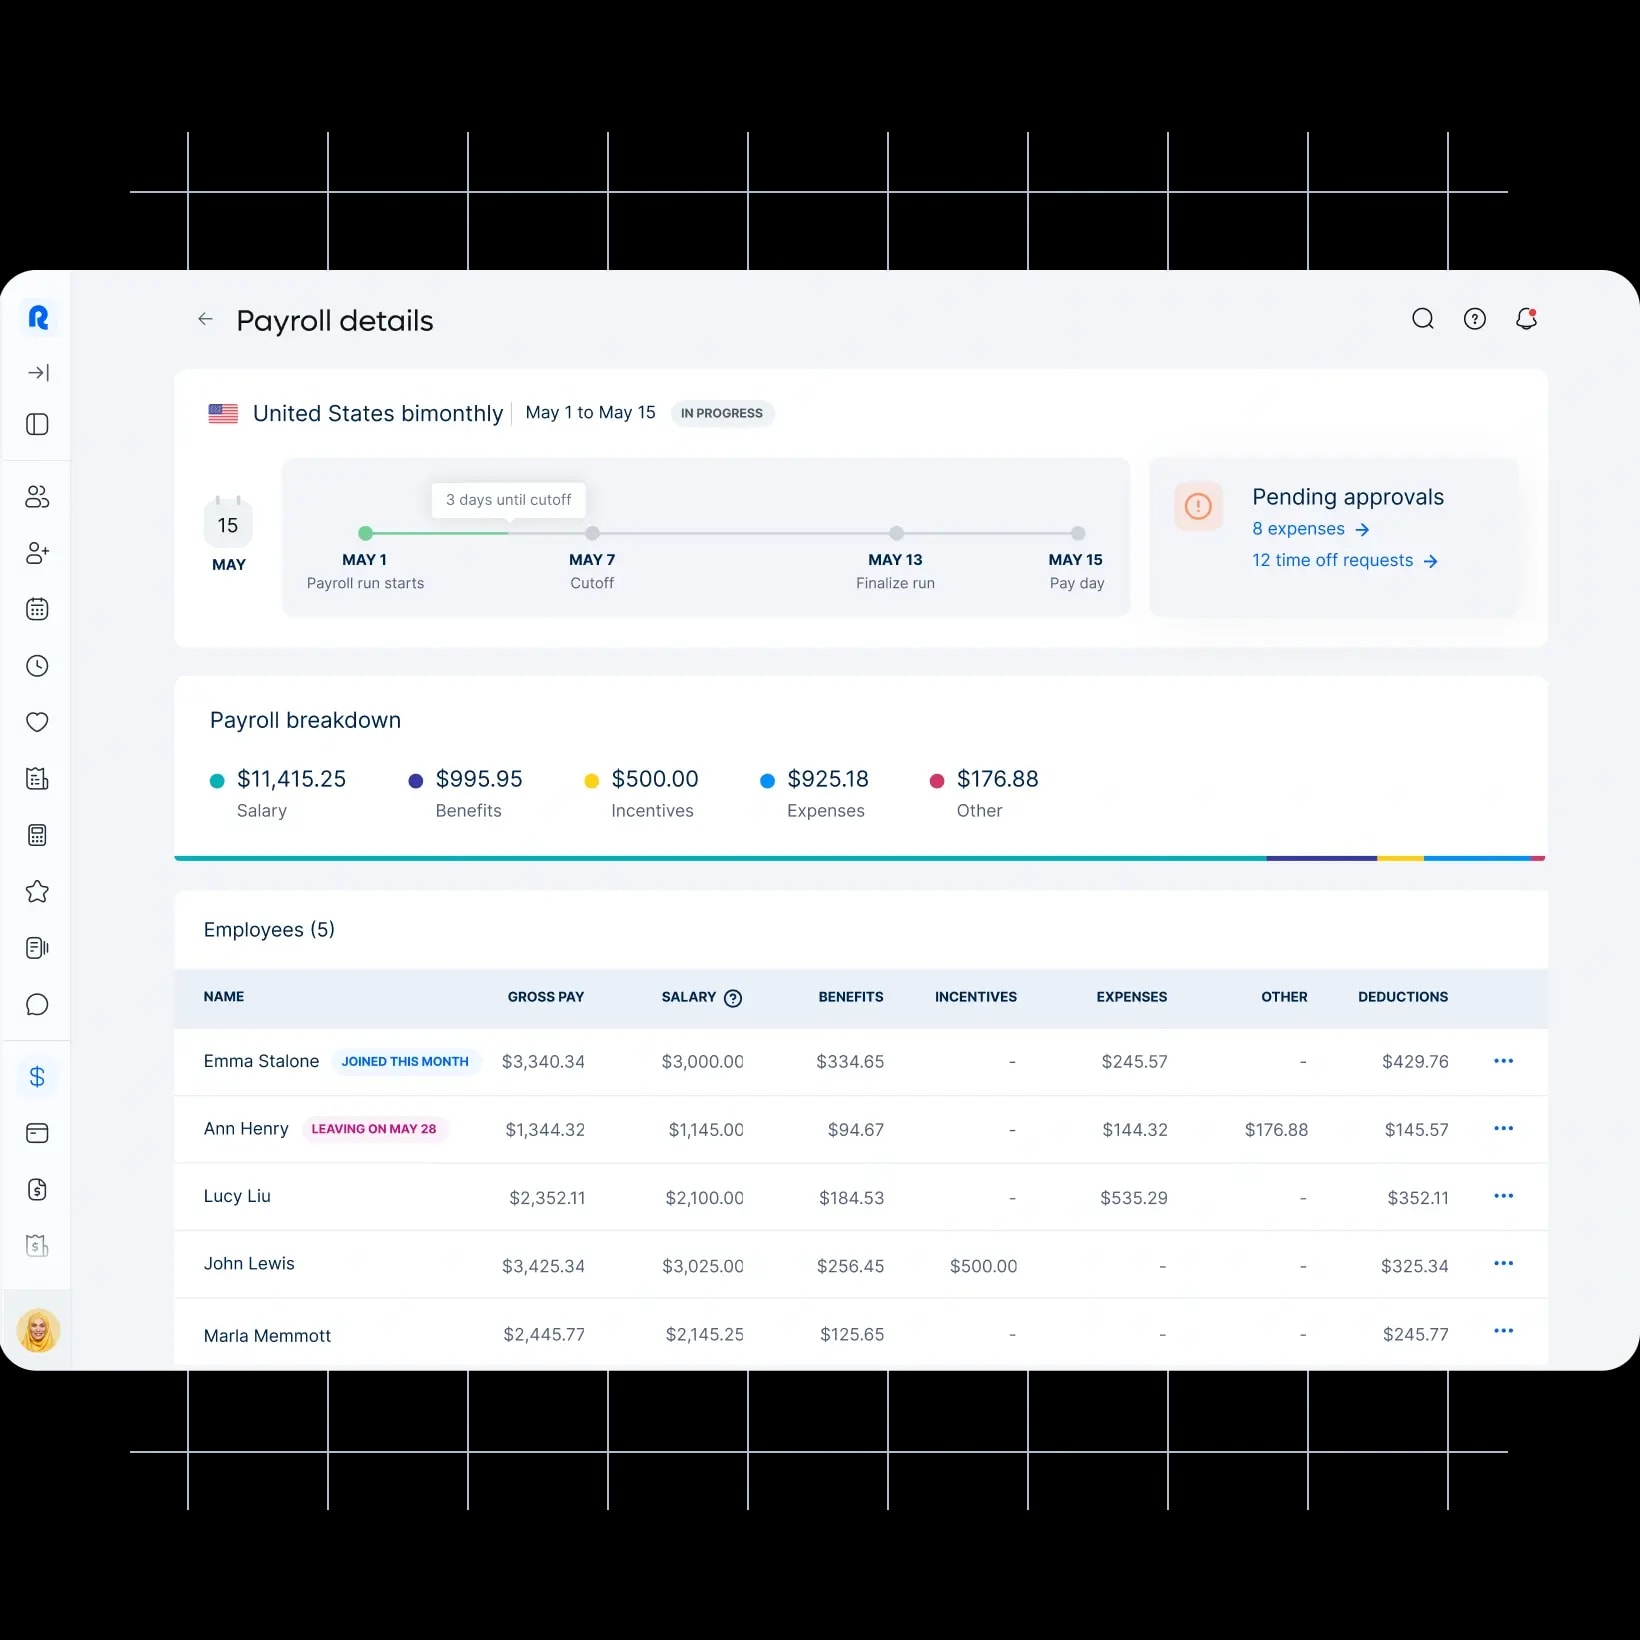Sort by the BENEFITS column header
This screenshot has width=1640, height=1640.
click(851, 997)
